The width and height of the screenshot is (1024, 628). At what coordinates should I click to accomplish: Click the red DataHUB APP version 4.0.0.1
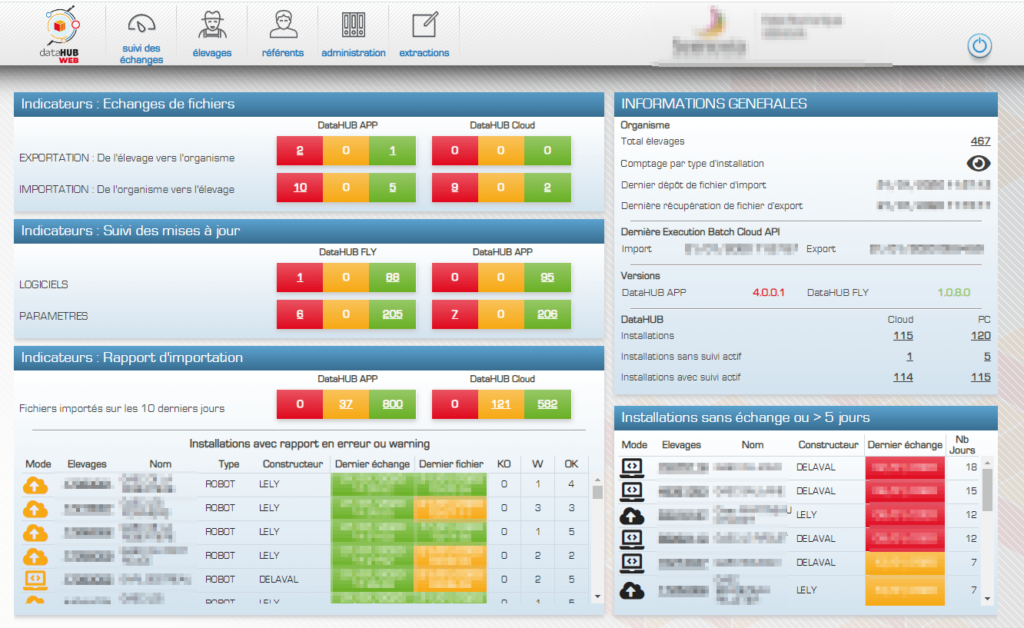[769, 292]
